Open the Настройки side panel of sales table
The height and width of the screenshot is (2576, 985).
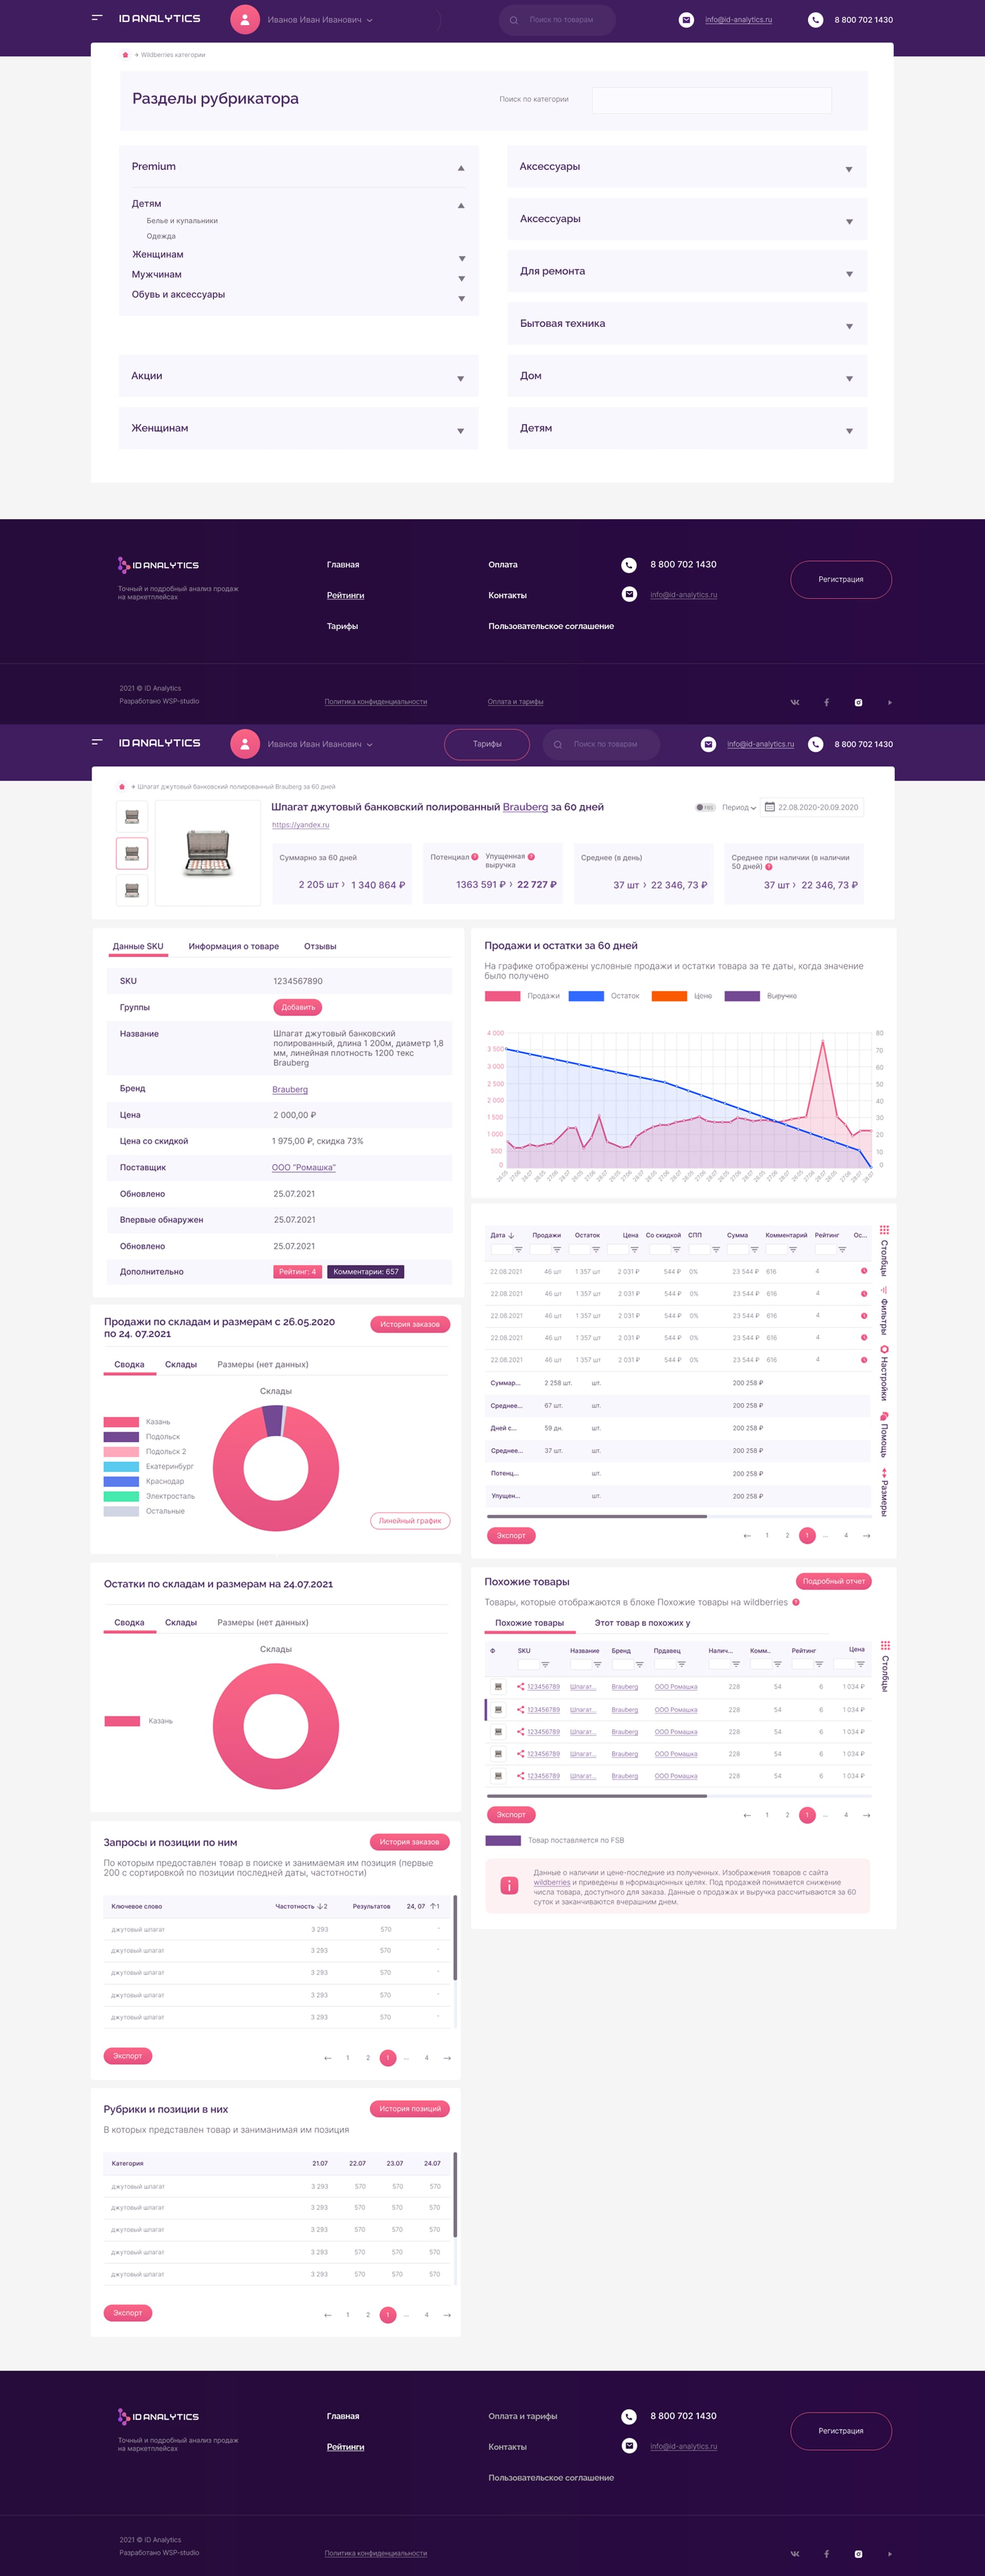click(884, 1349)
